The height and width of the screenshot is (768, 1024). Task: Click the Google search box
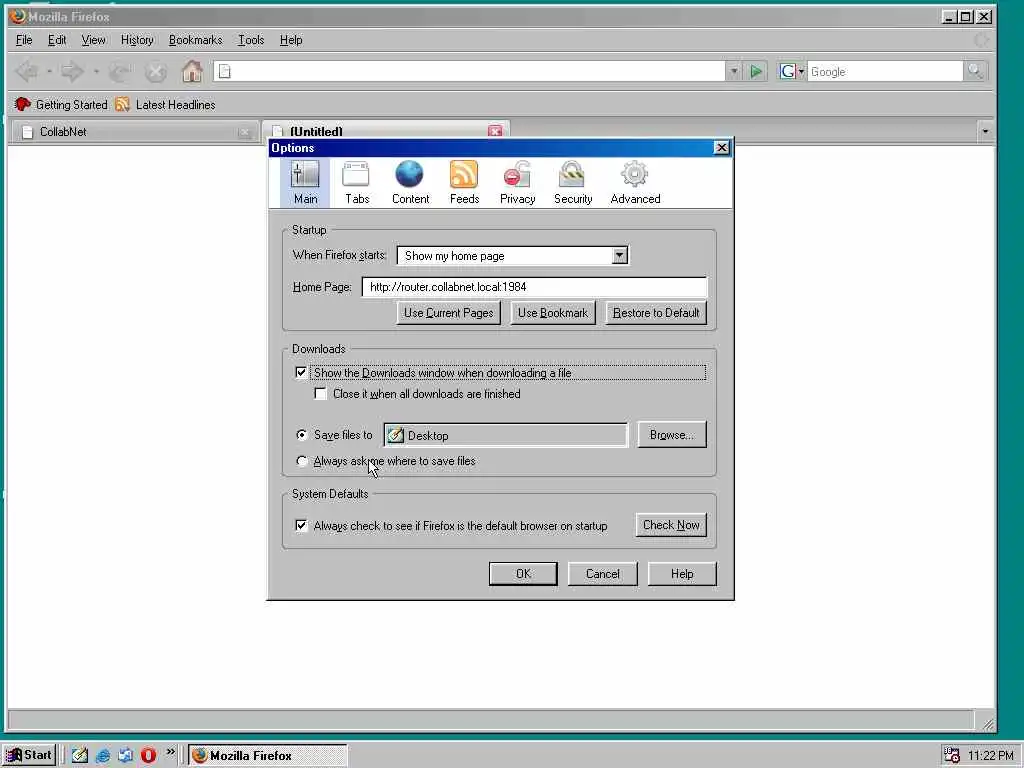pos(885,71)
